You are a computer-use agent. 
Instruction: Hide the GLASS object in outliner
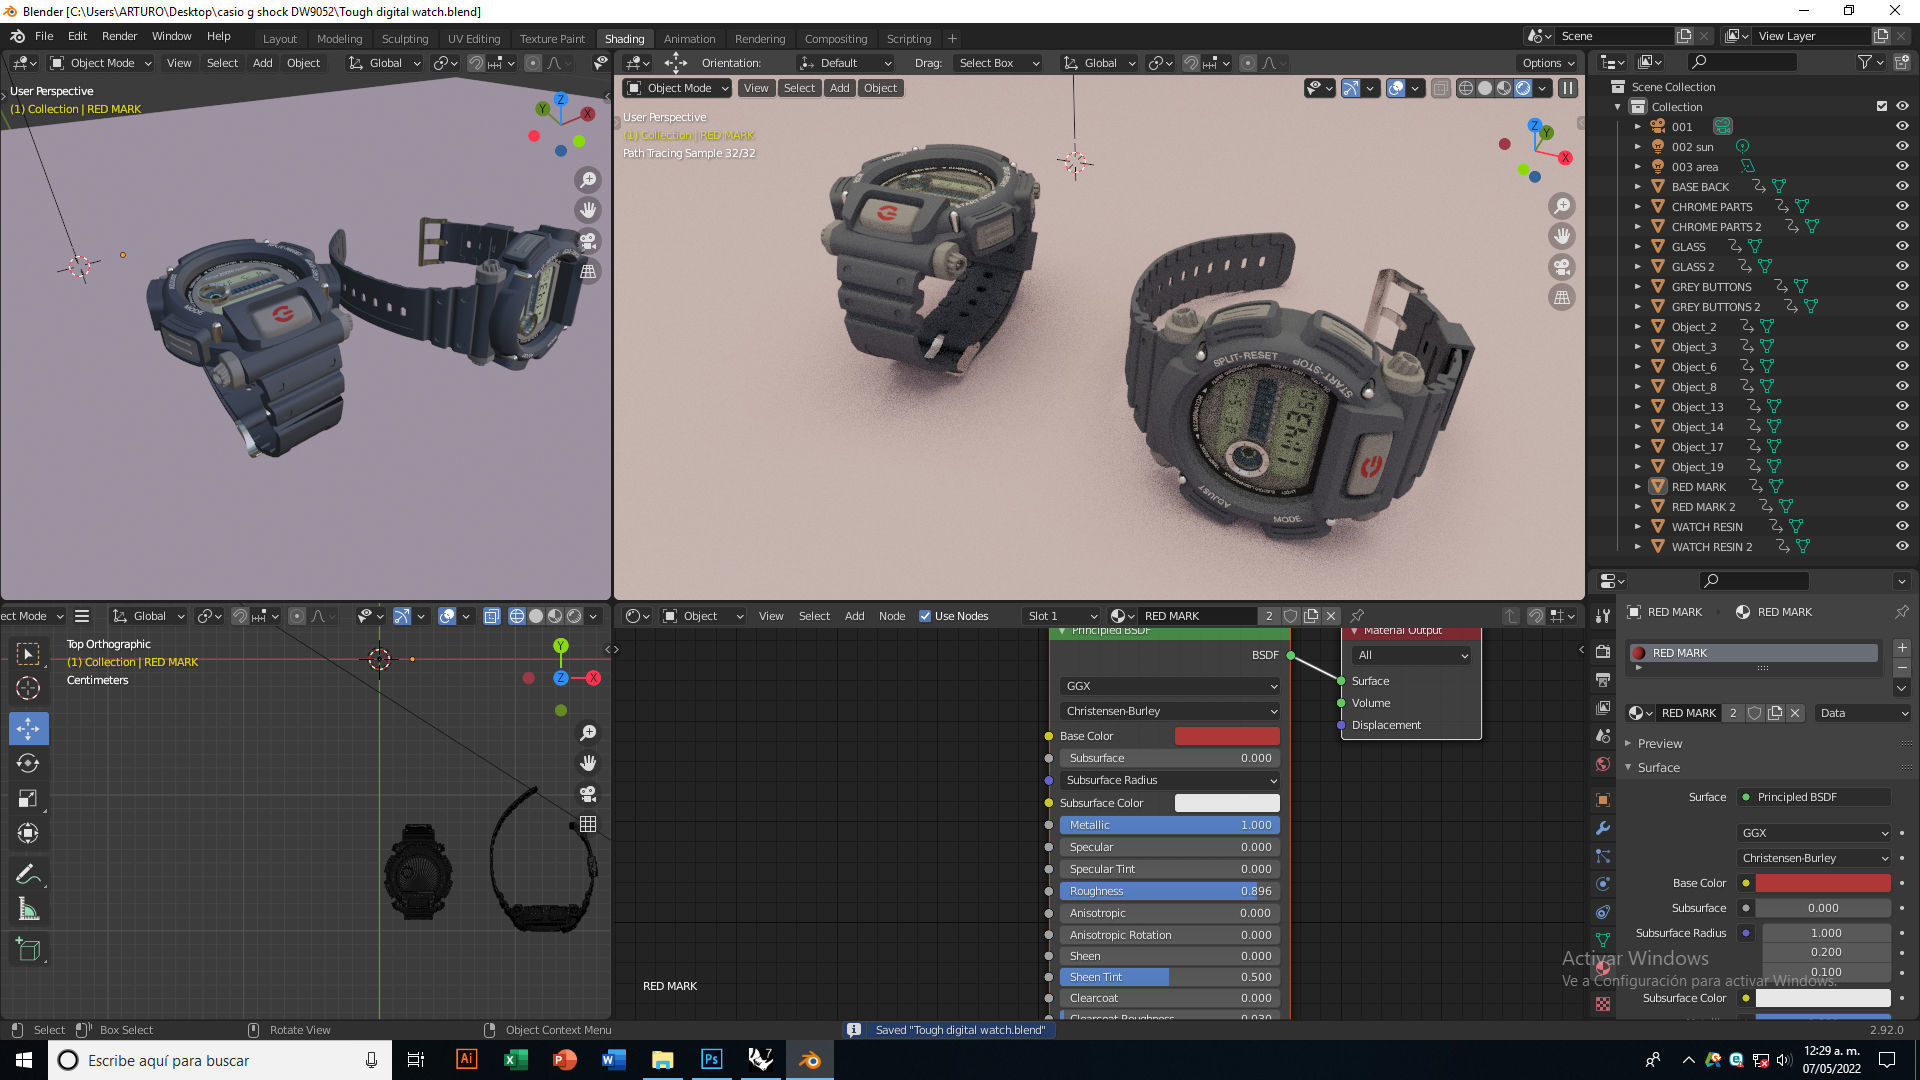[1902, 247]
